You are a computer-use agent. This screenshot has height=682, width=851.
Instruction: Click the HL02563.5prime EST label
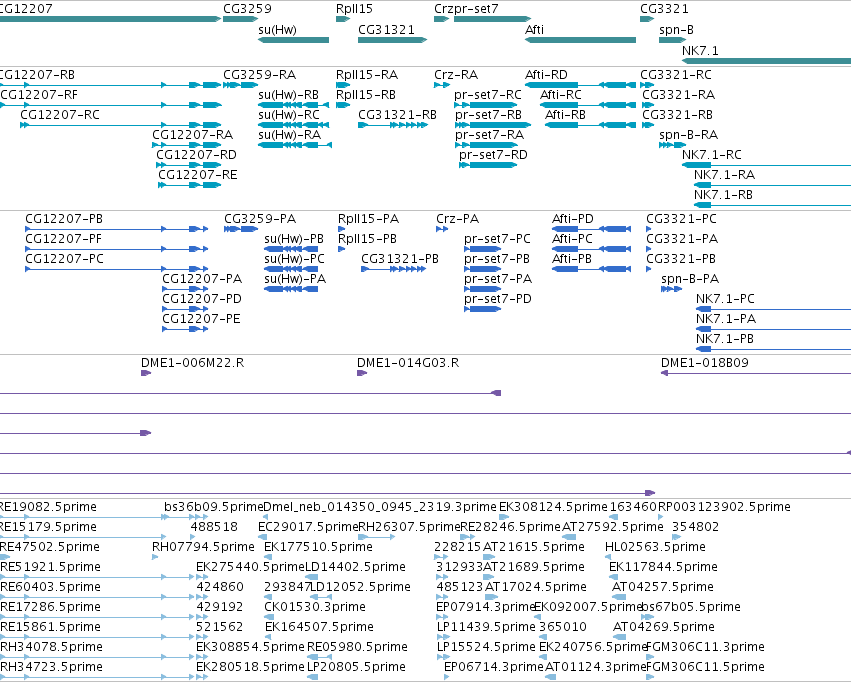tap(655, 547)
